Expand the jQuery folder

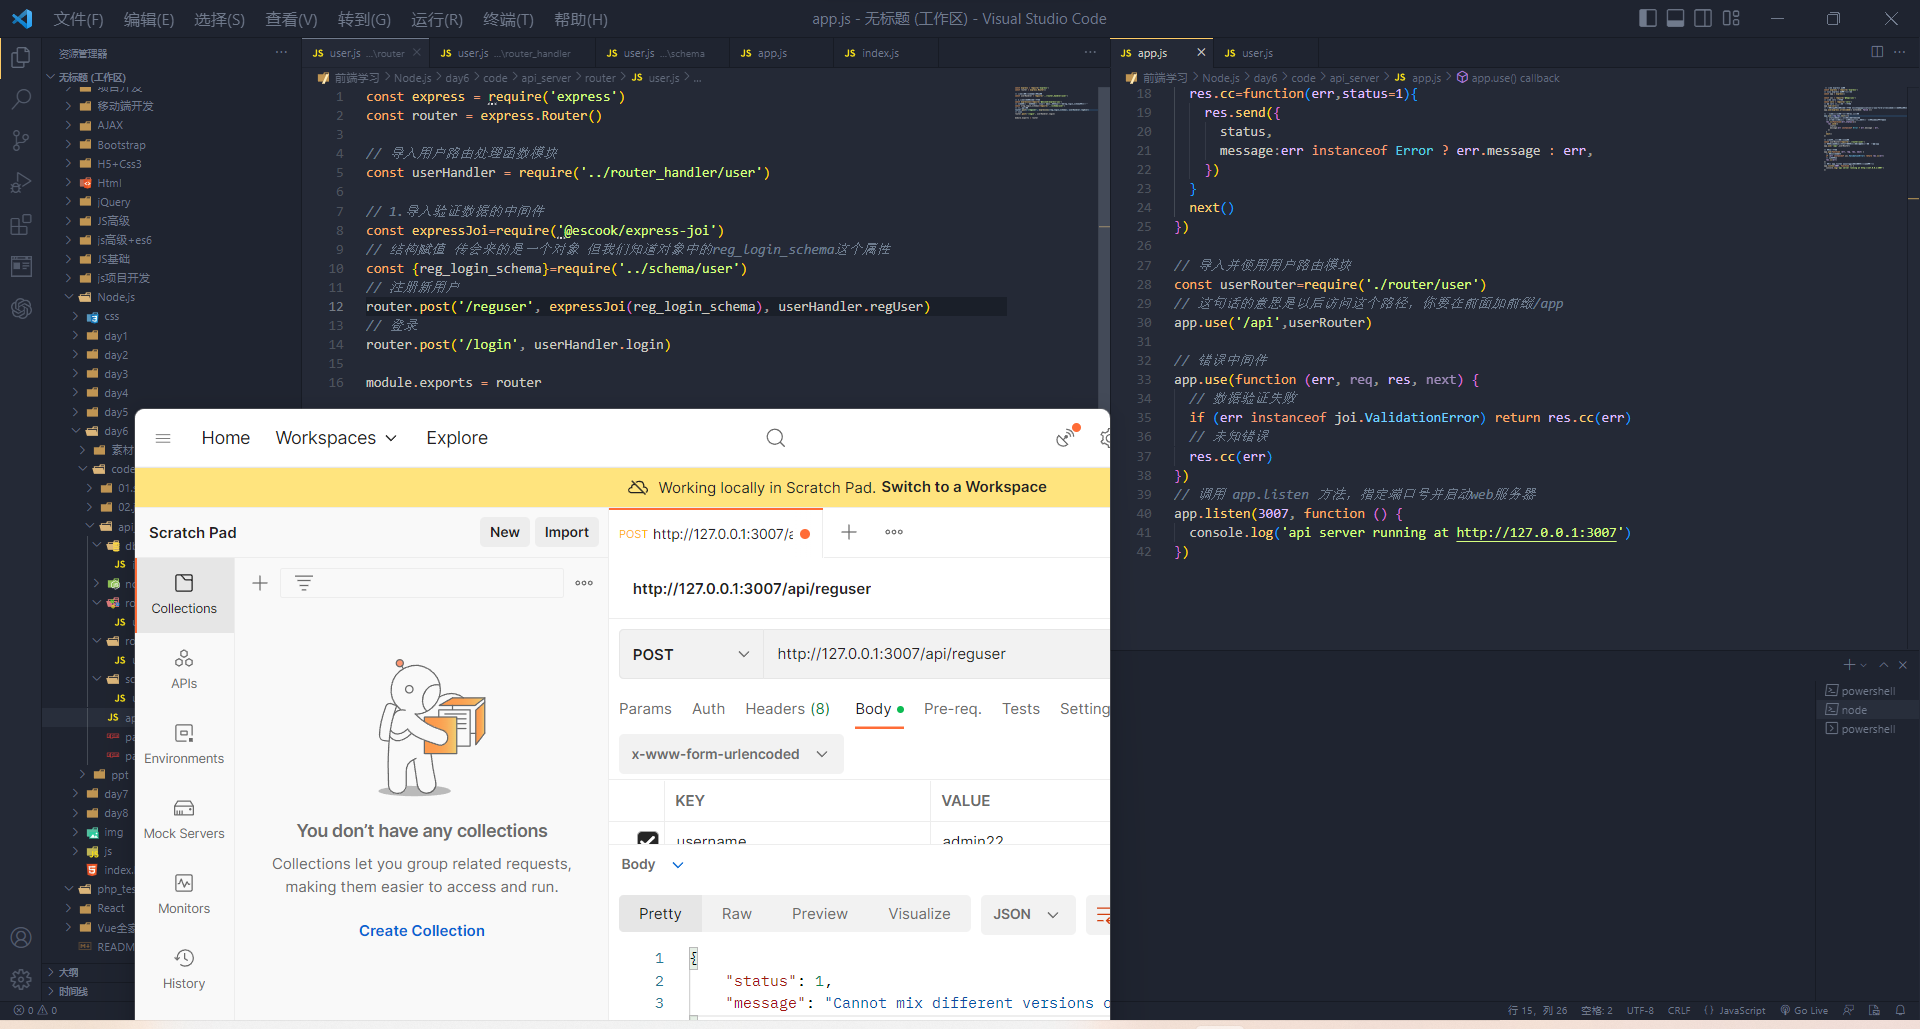(x=70, y=202)
